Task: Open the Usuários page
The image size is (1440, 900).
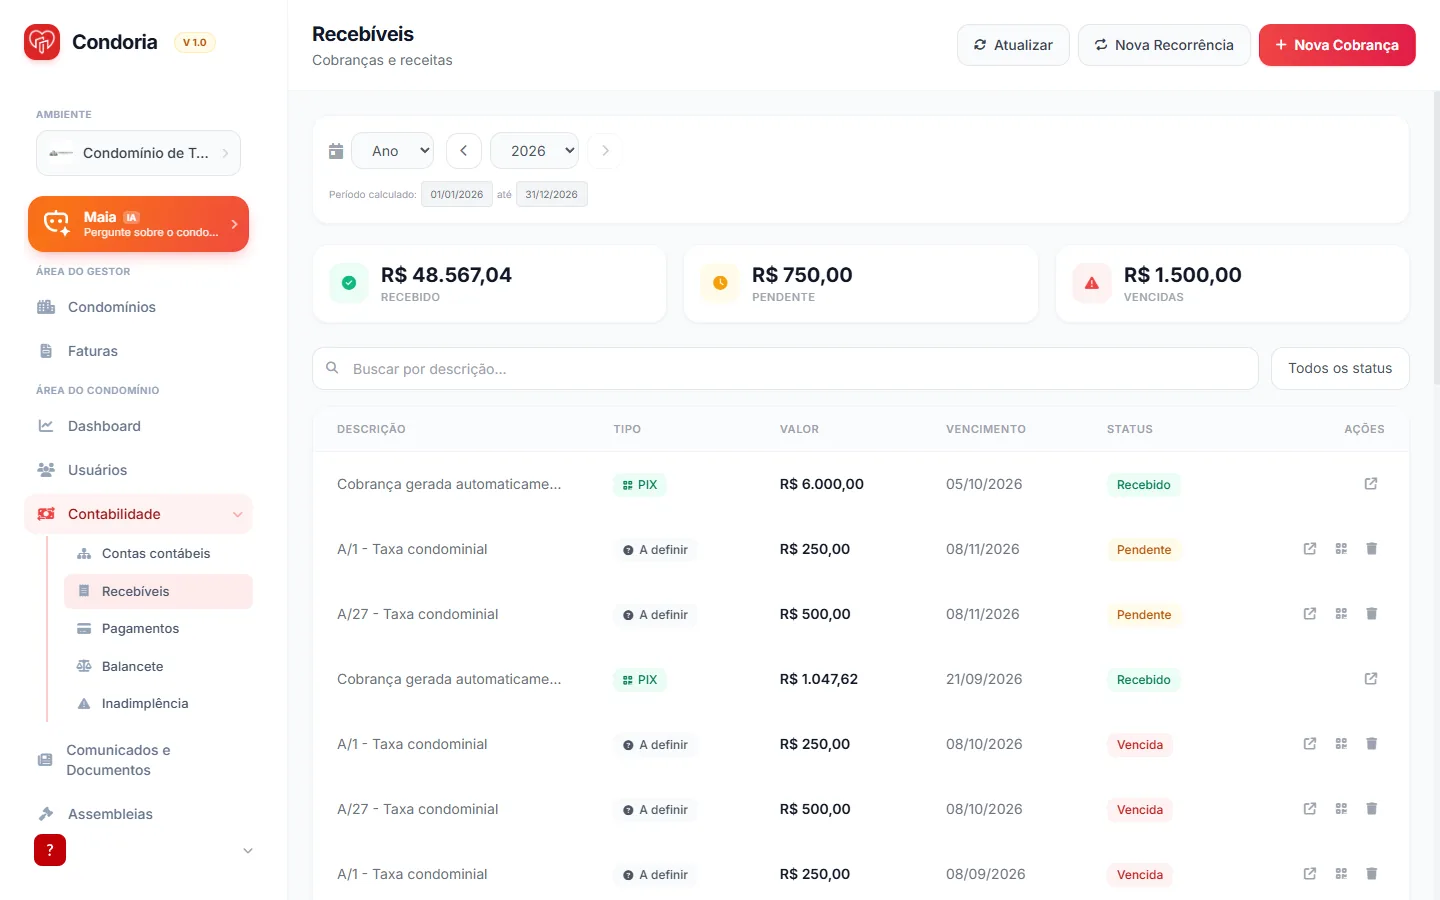Action: coord(138,470)
